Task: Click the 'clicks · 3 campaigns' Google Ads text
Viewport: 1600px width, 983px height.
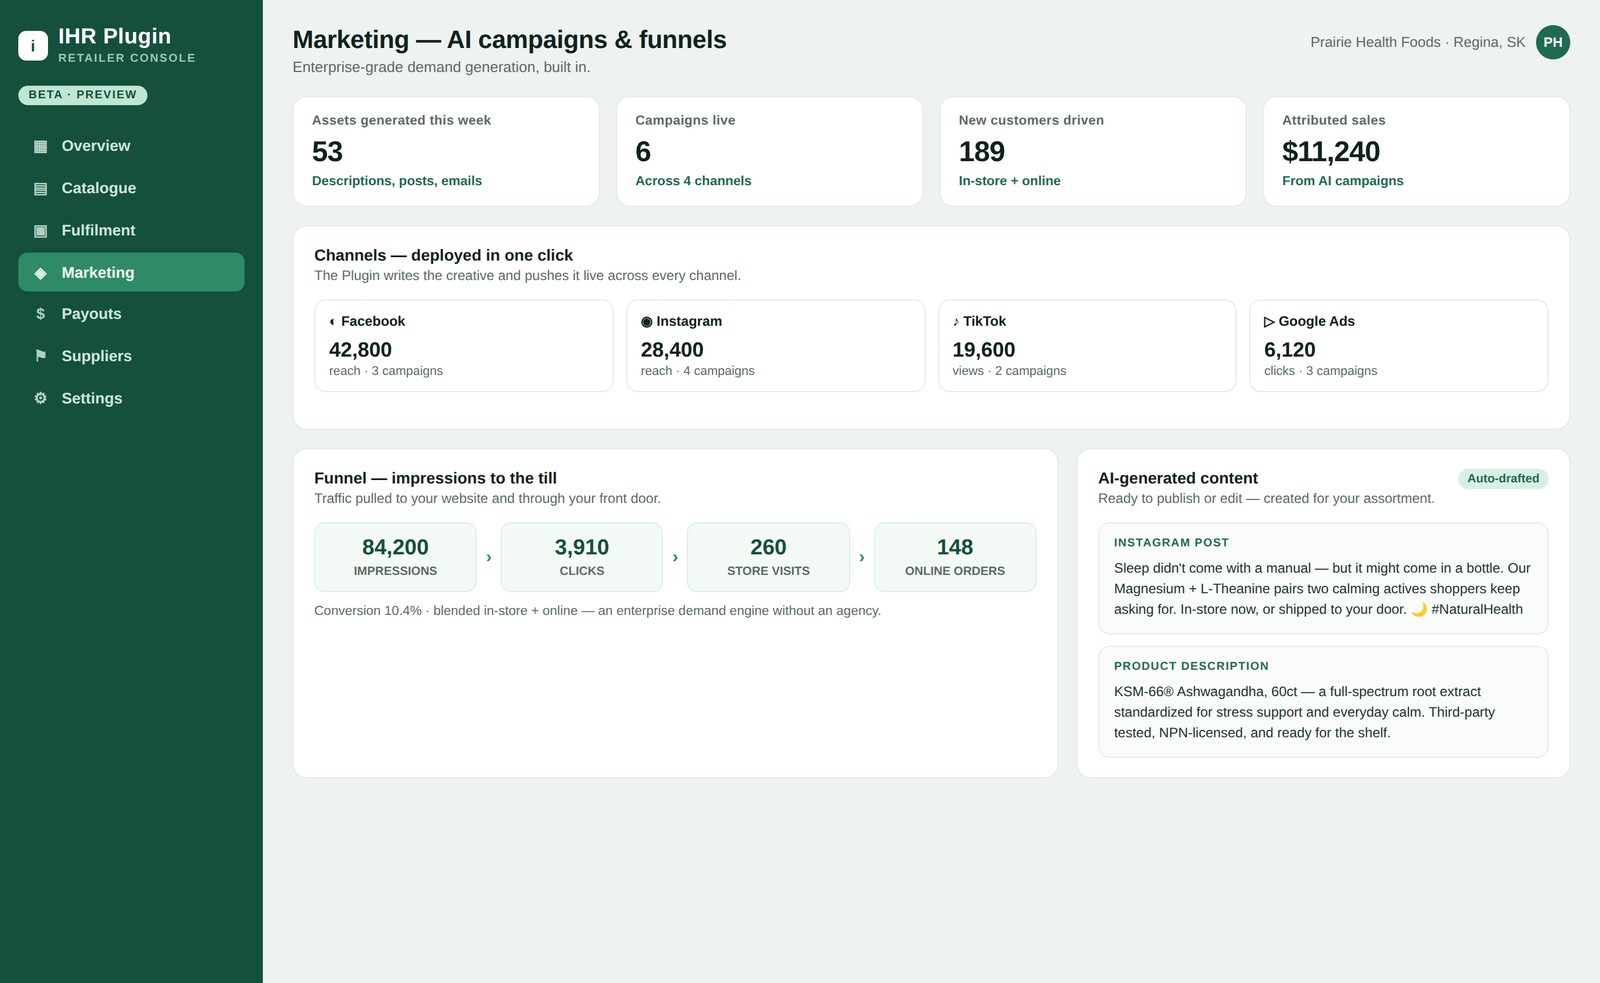Action: click(1320, 371)
